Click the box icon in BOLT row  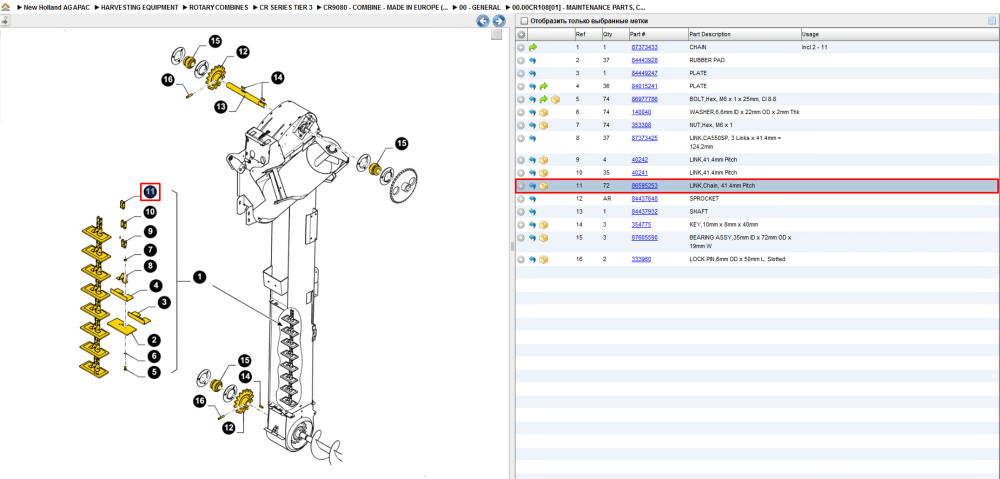[x=555, y=99]
